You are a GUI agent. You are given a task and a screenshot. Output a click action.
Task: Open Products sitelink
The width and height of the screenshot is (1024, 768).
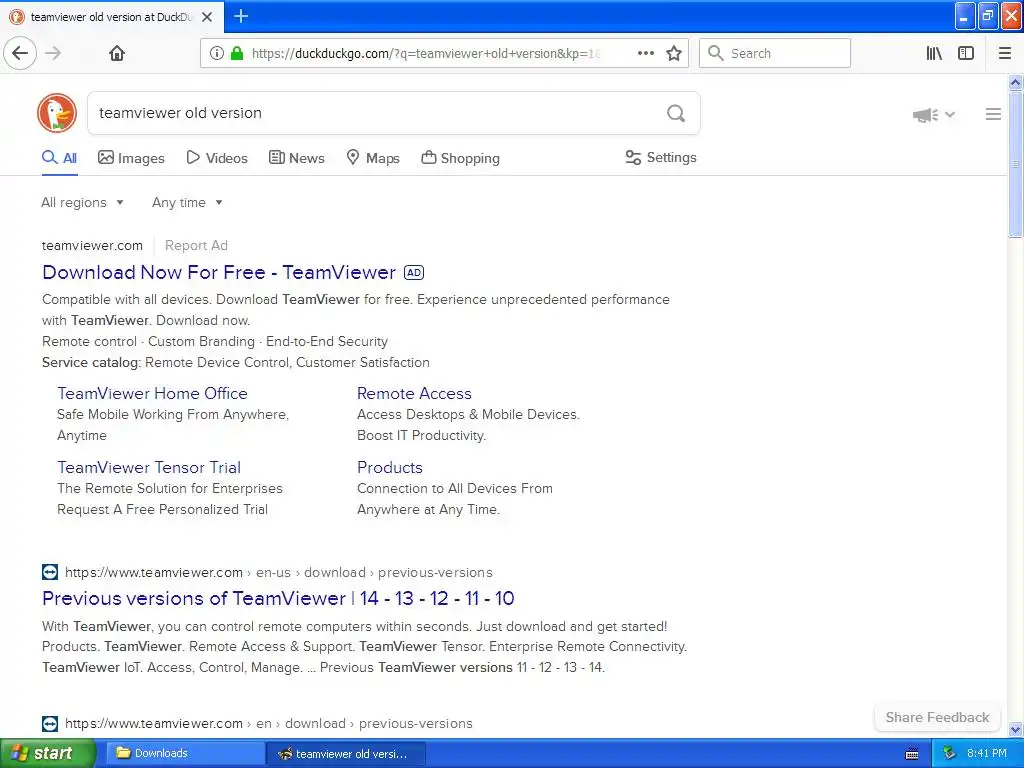pos(390,467)
